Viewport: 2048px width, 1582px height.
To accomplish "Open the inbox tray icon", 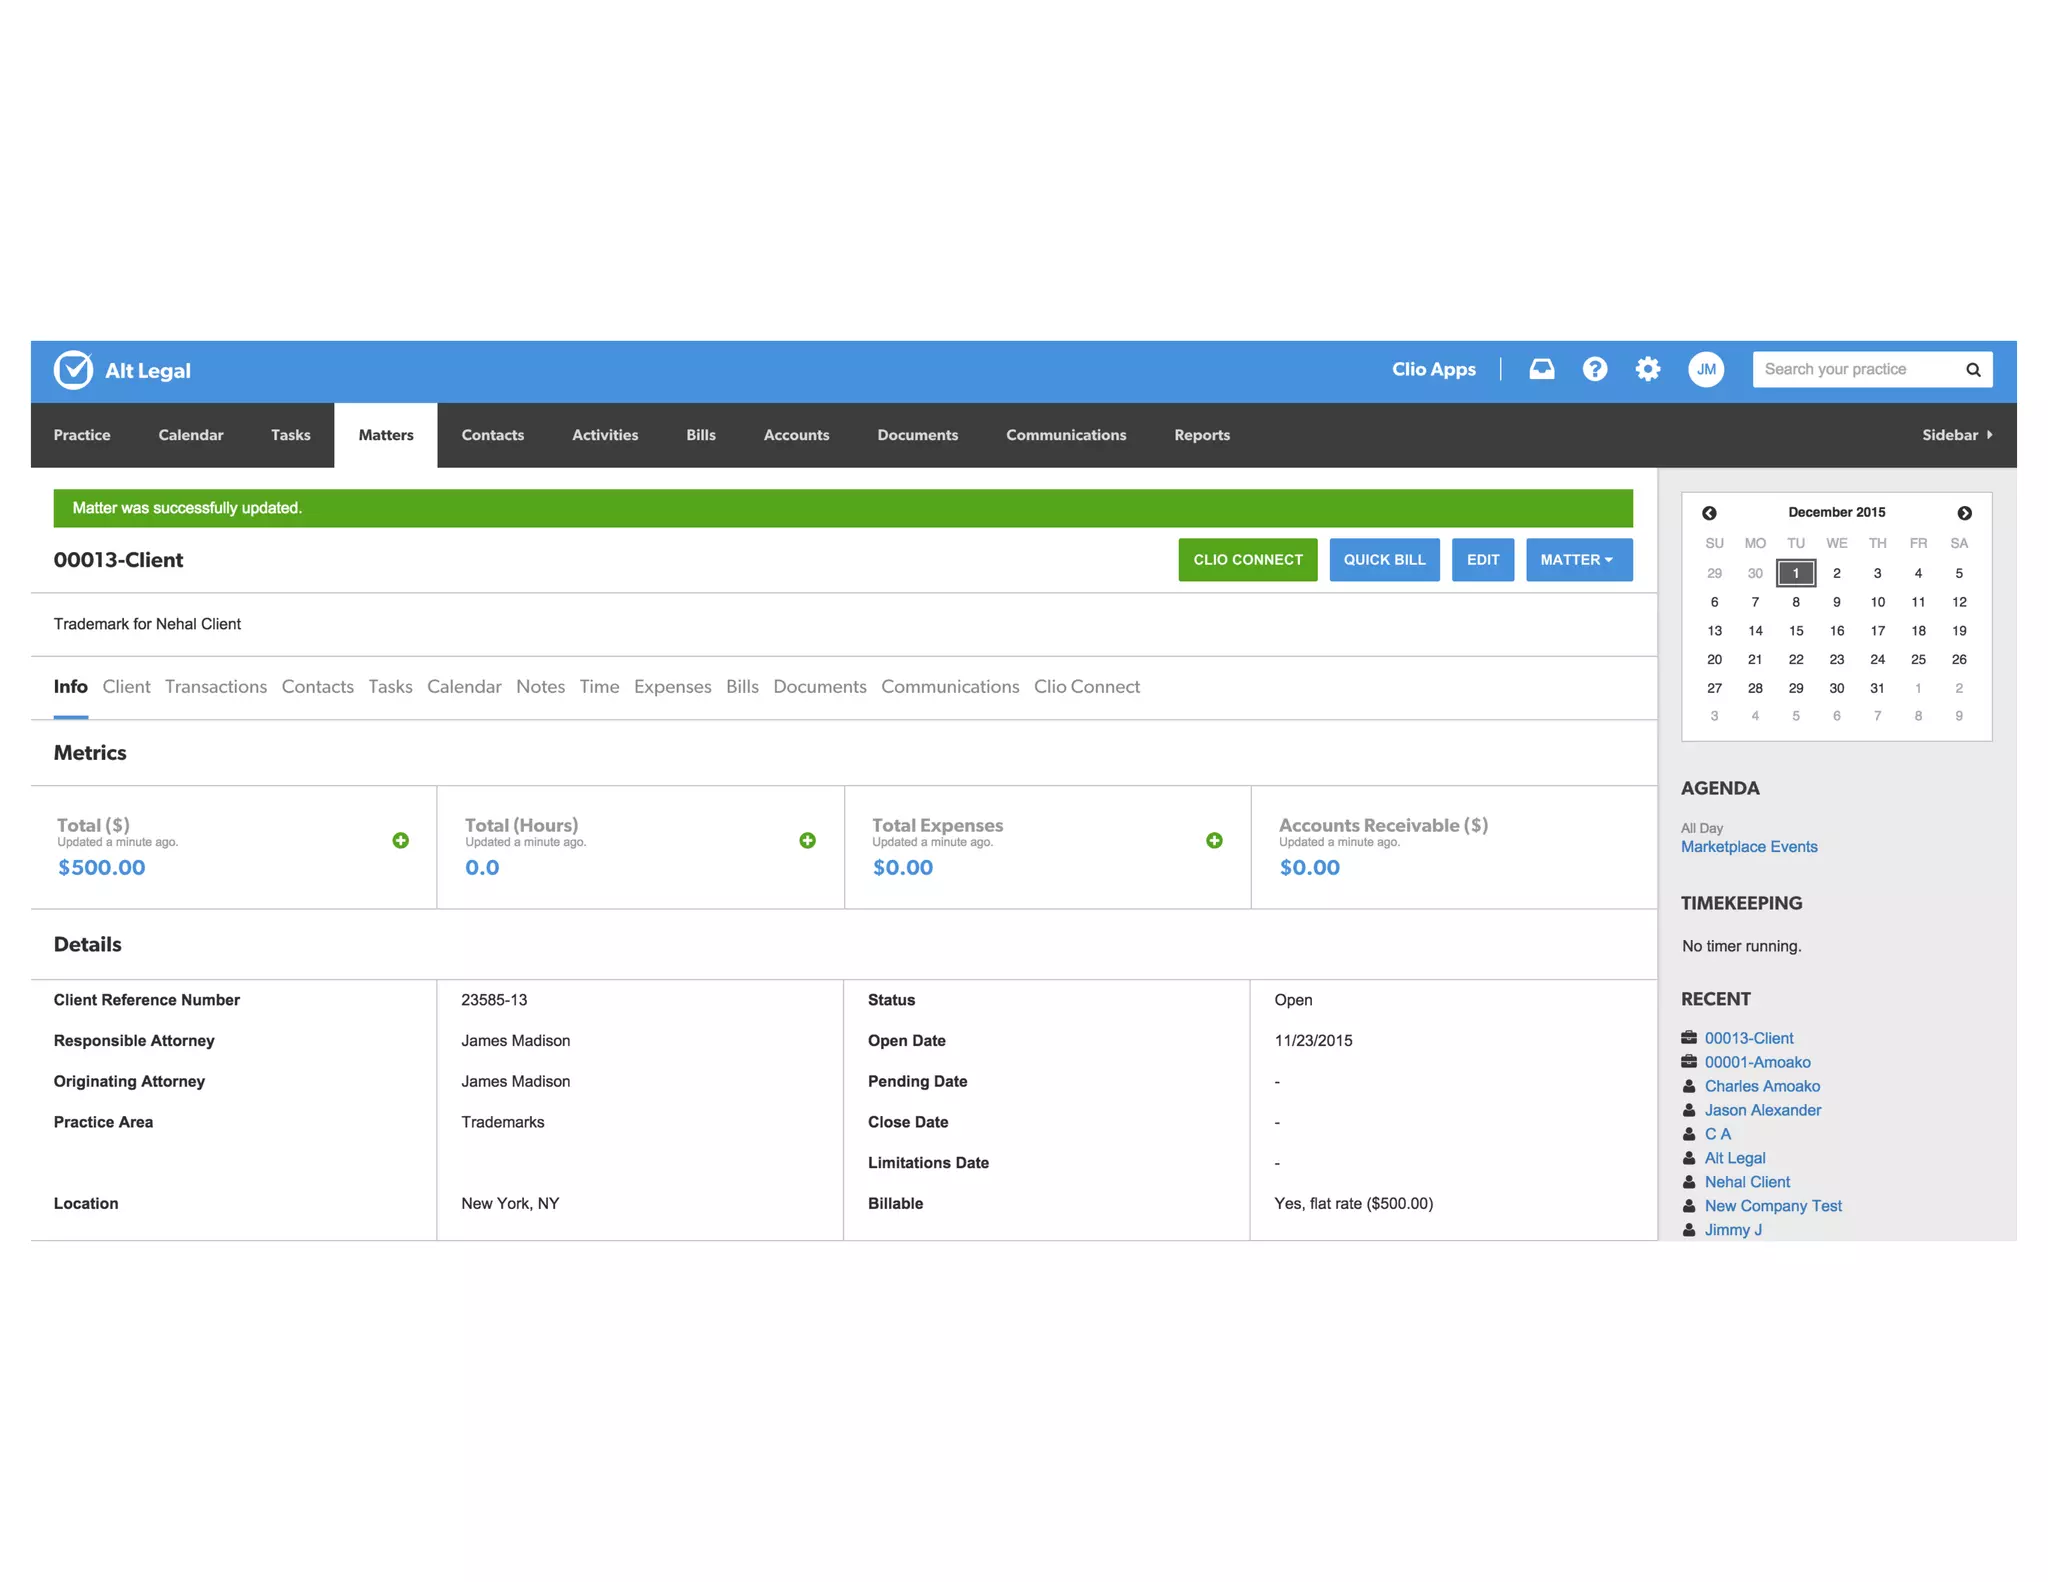I will coord(1541,369).
